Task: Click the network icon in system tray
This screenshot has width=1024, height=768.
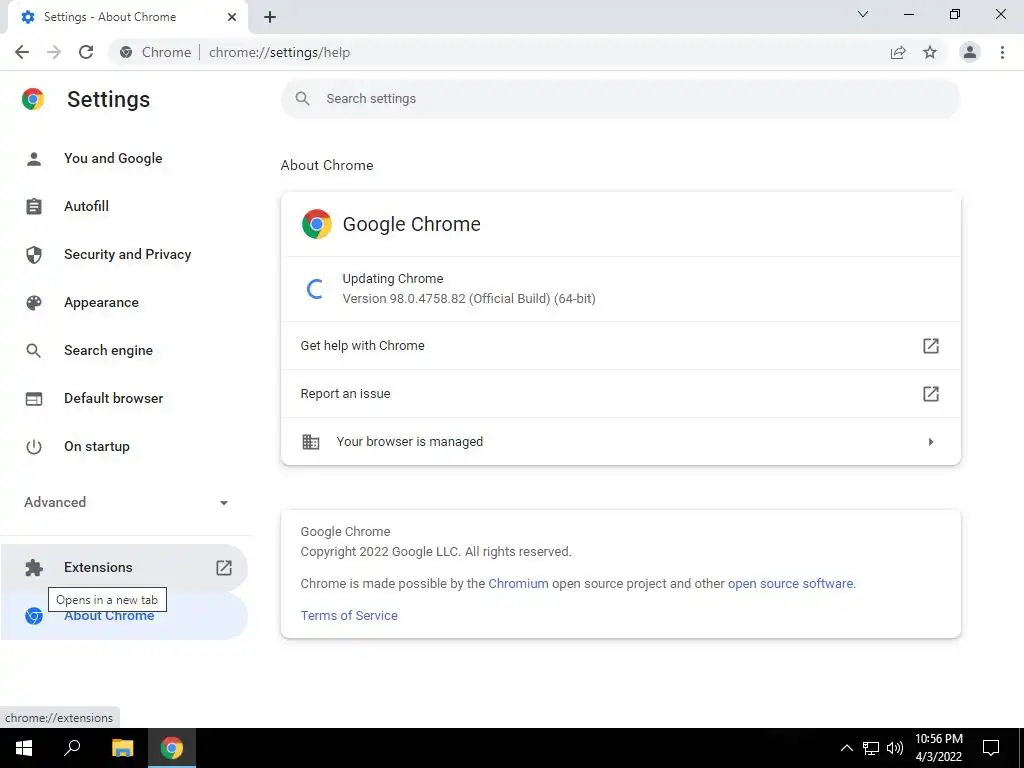Action: [871, 748]
